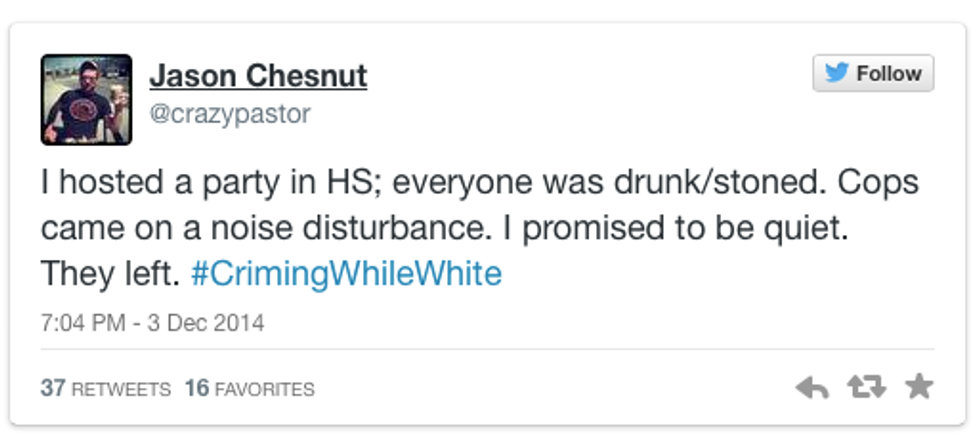Click the Twitter bird on Follow button
980x445 pixels.
click(x=837, y=74)
